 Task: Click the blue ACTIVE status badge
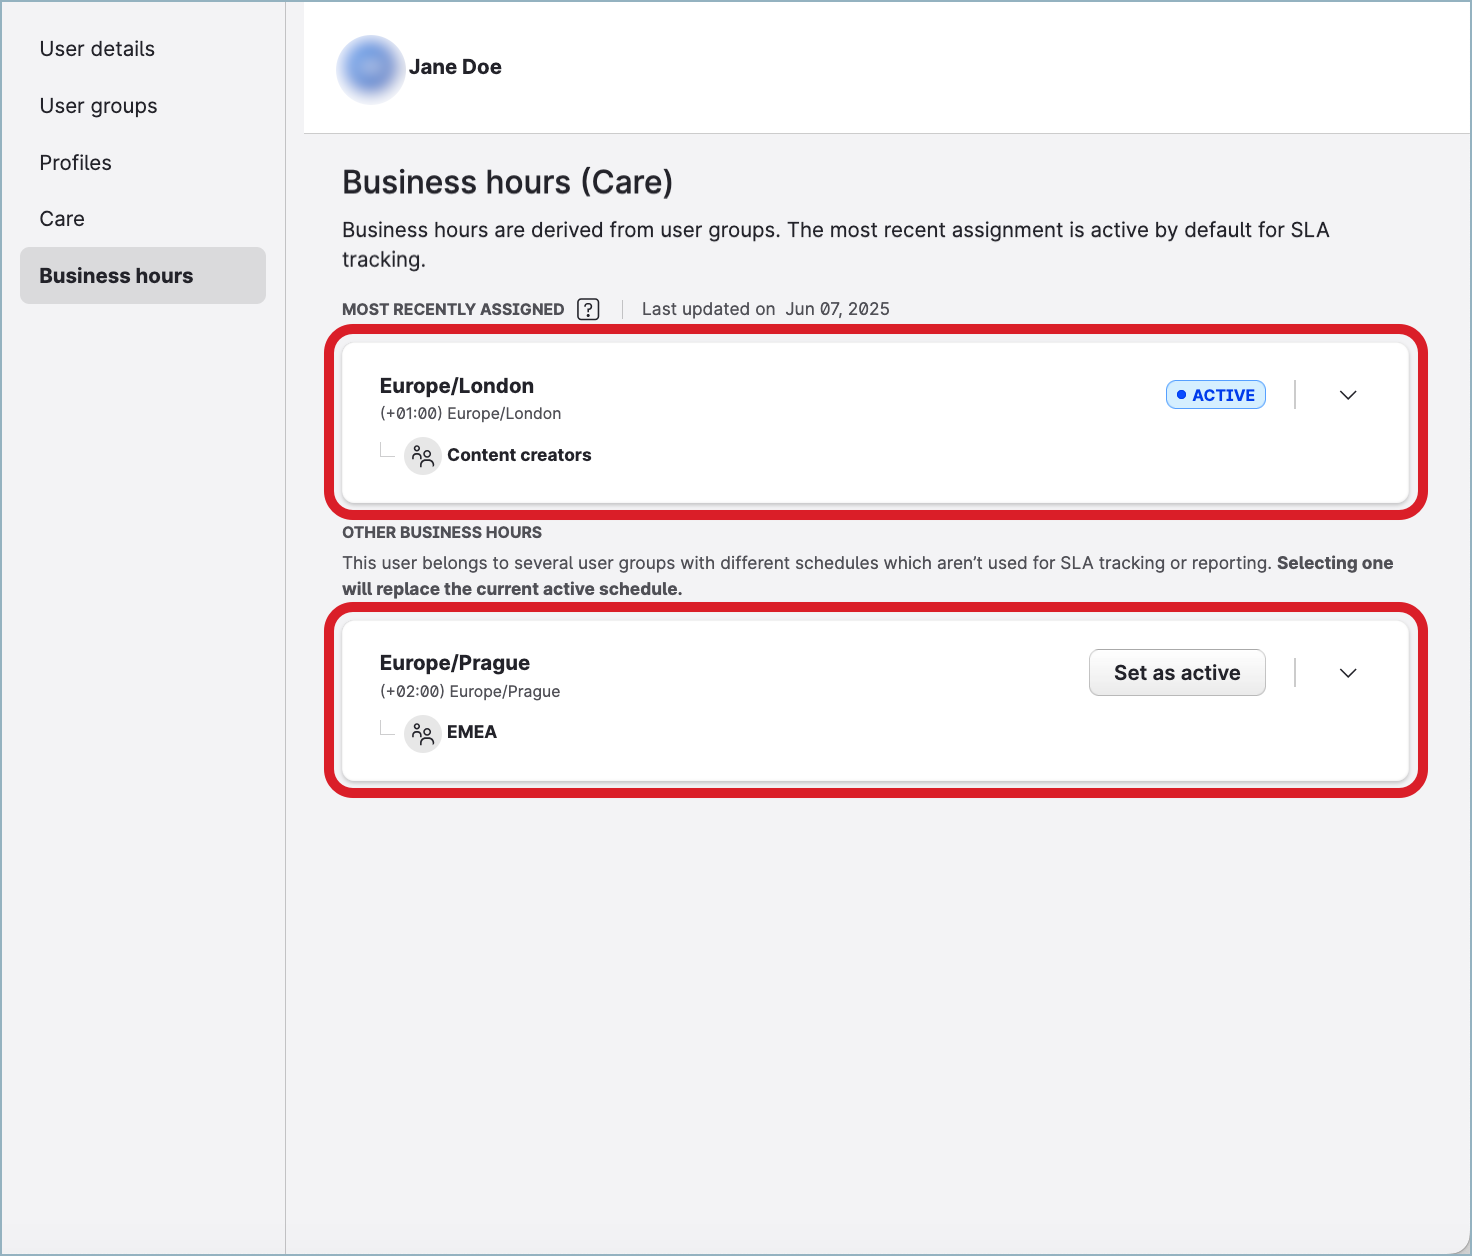(1215, 395)
